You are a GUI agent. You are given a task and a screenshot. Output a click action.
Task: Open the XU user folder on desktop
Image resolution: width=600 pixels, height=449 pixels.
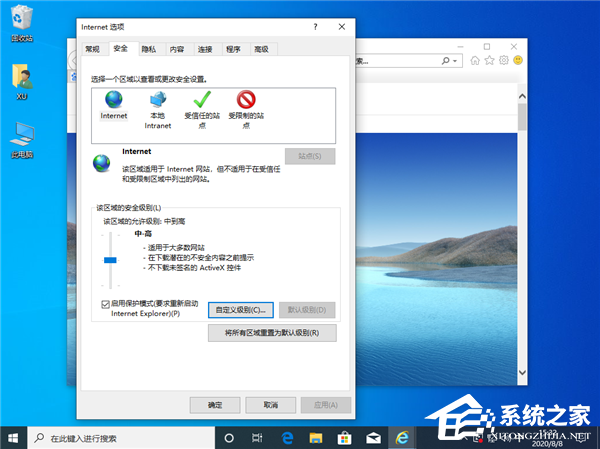(22, 82)
